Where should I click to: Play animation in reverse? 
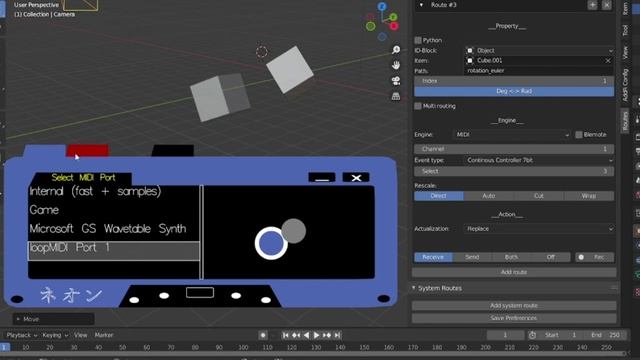click(306, 335)
